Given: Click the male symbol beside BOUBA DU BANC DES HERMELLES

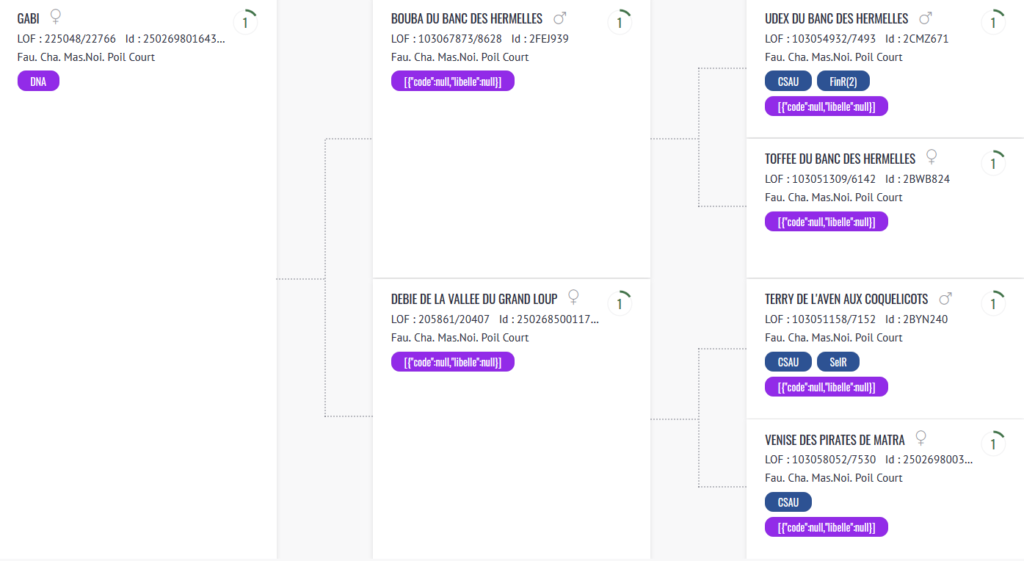Looking at the screenshot, I should tap(560, 18).
